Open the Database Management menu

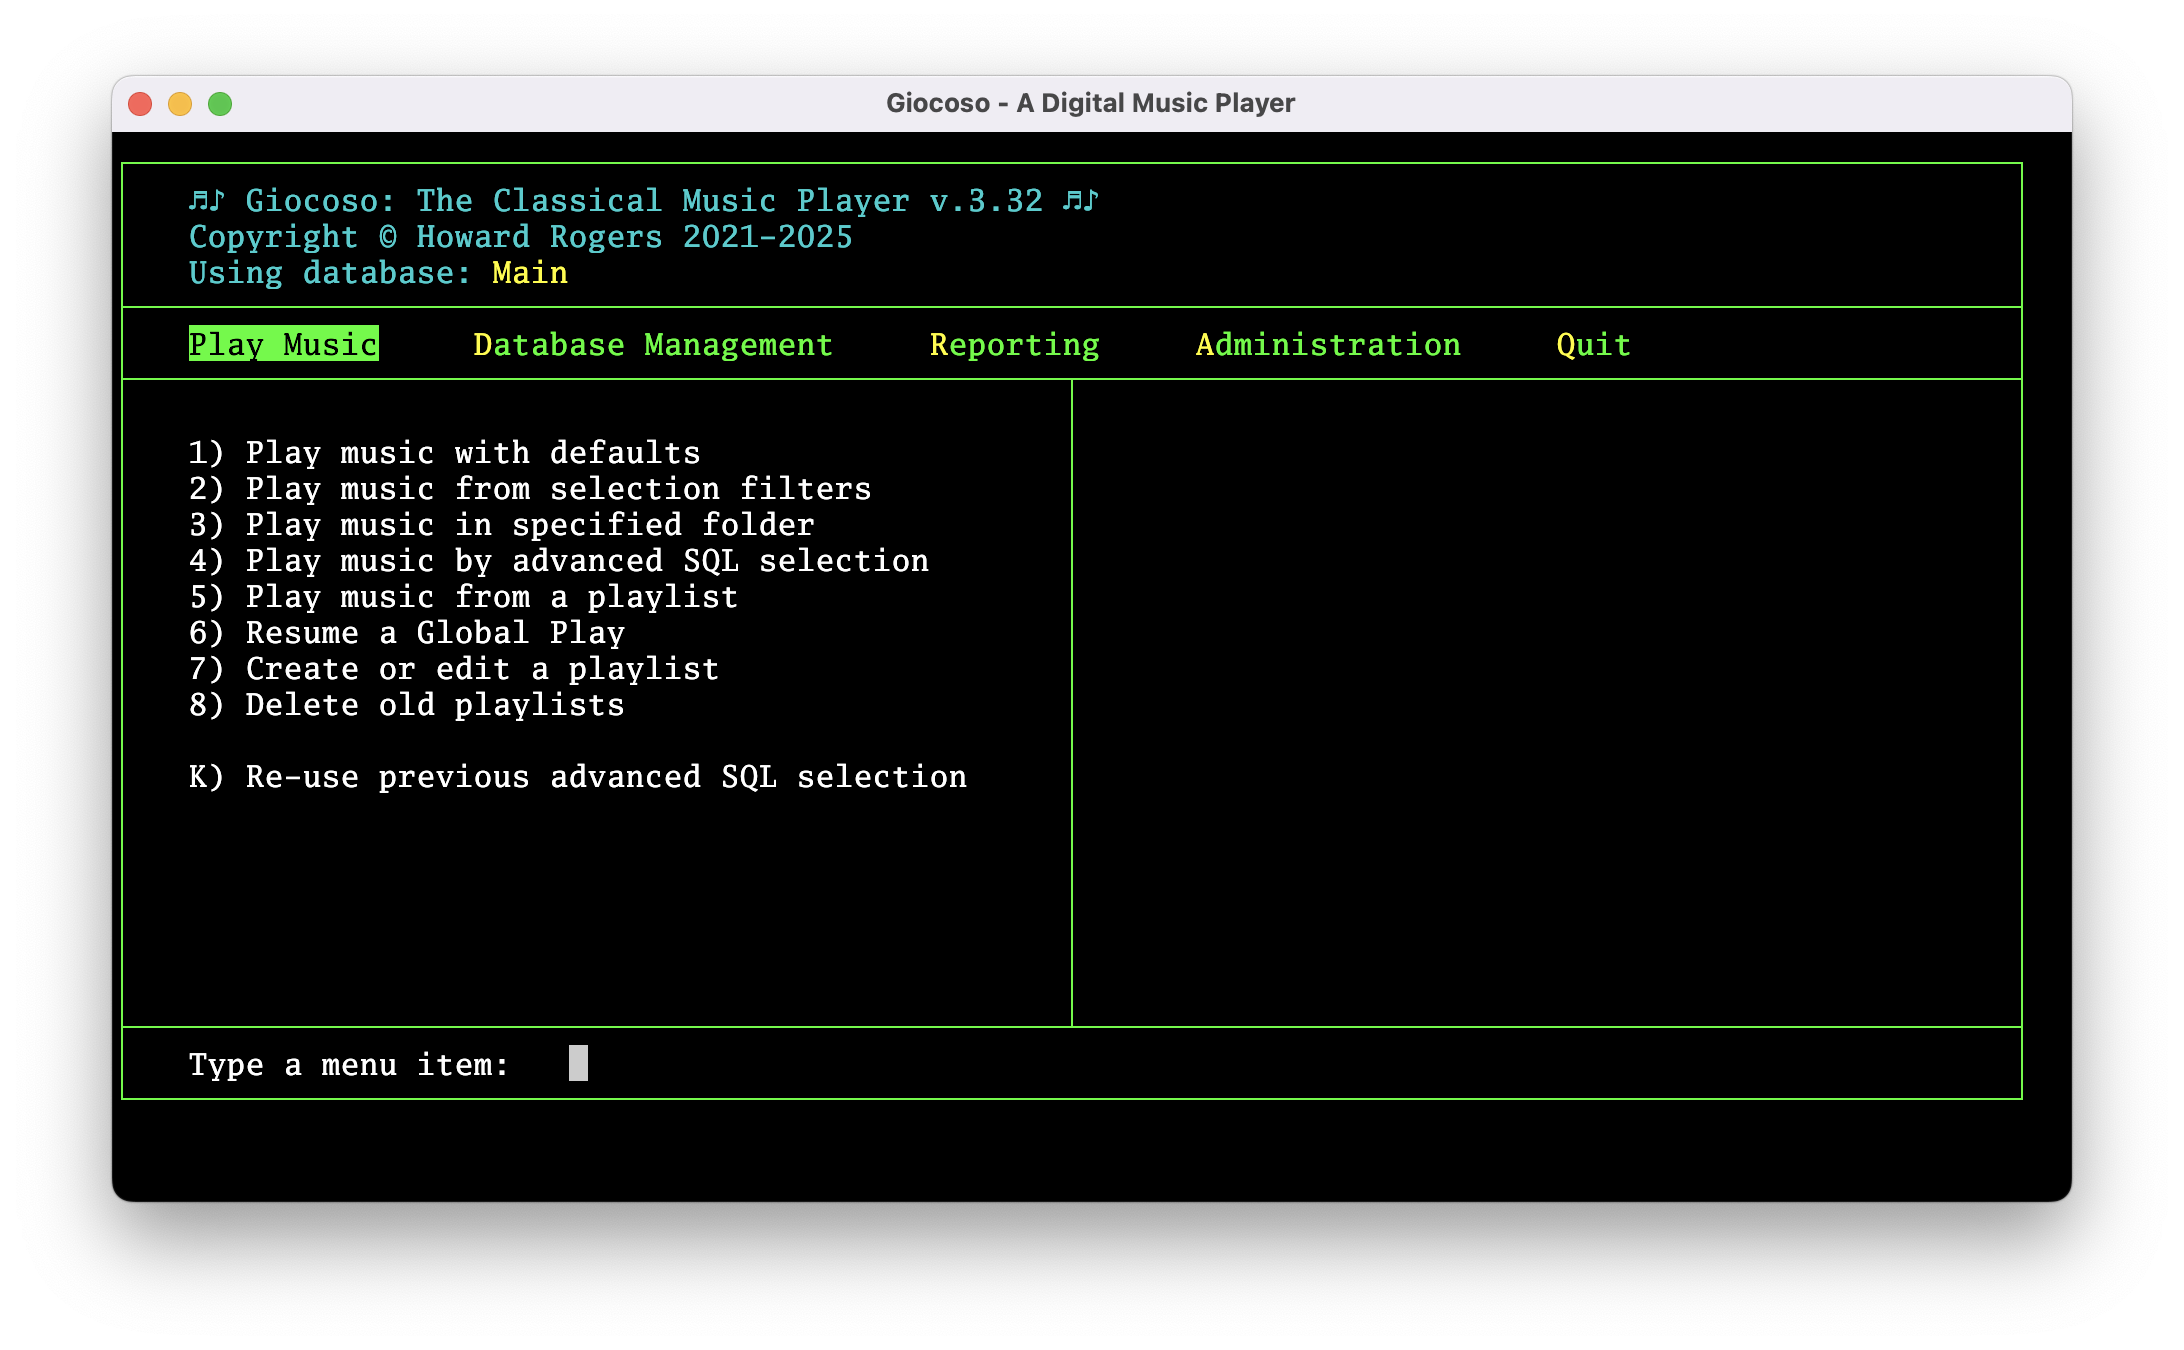pos(652,344)
